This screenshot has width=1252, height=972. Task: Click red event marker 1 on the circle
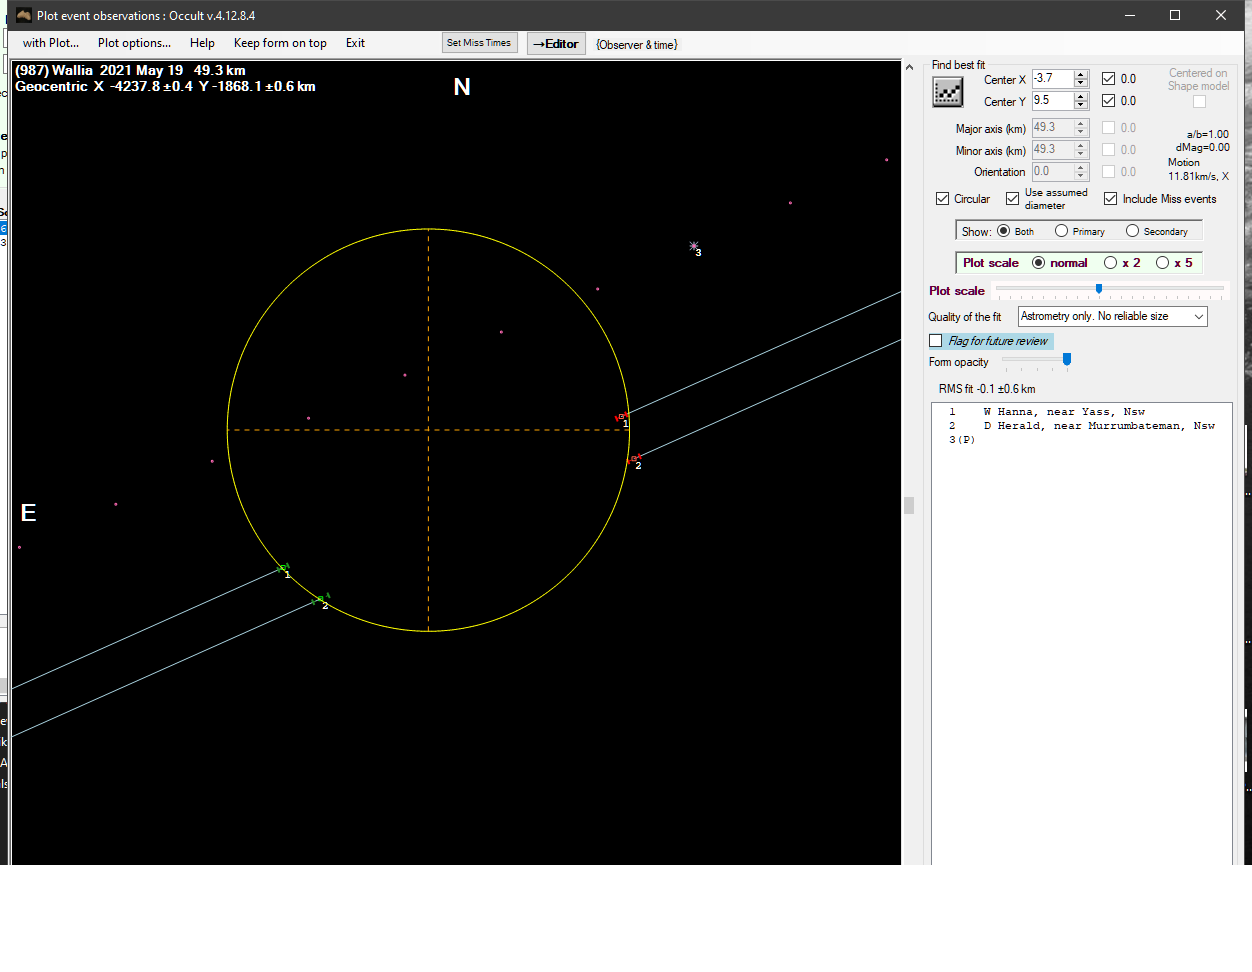pos(621,416)
